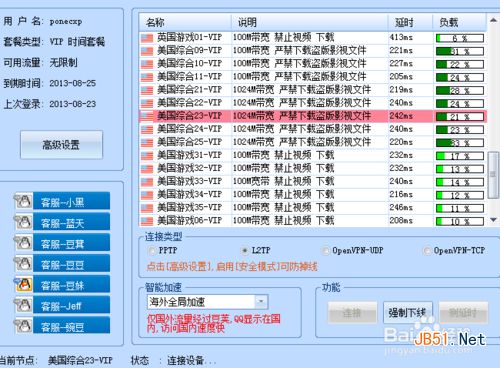This screenshot has height=368, width=500.
Task: Select server row 美国综合09-VIP
Action: 313,51
